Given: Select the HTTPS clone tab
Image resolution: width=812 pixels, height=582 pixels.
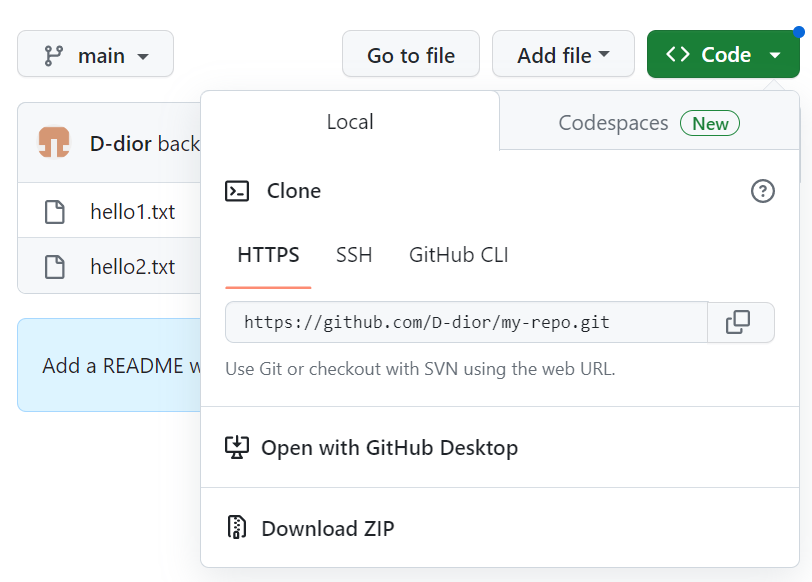Looking at the screenshot, I should click(268, 255).
